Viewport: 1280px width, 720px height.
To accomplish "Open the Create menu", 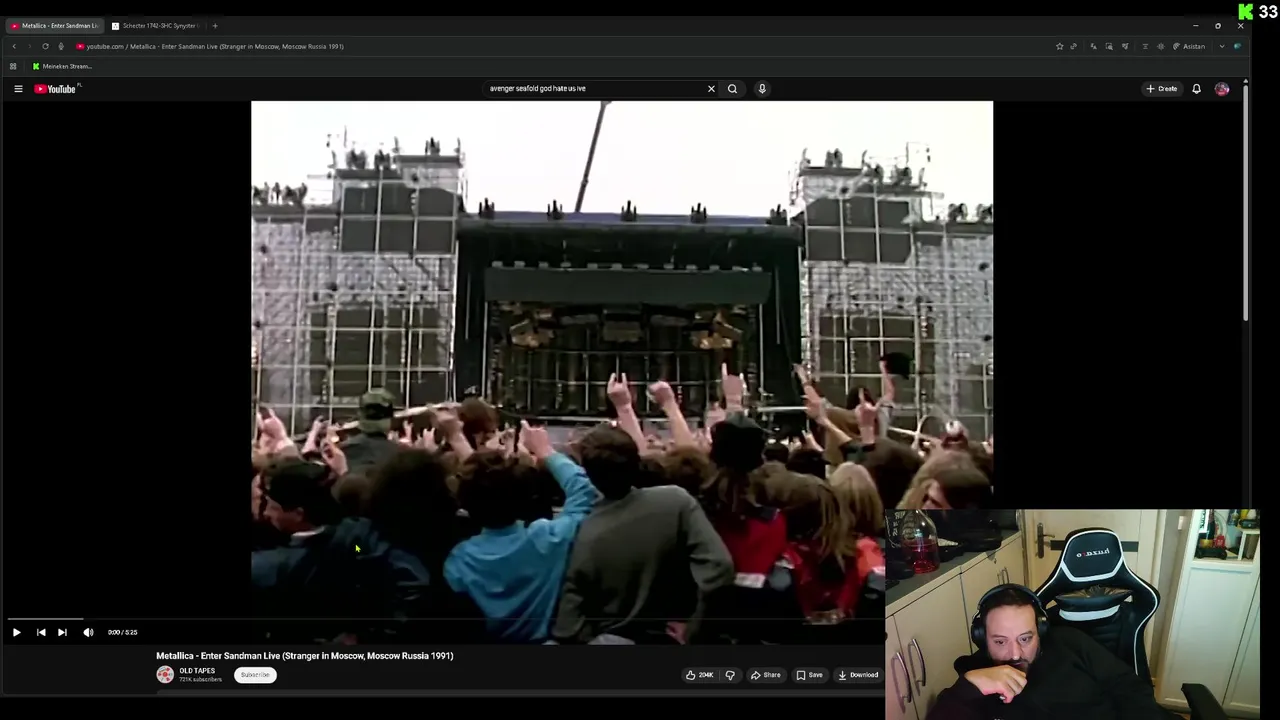I will pyautogui.click(x=1162, y=89).
